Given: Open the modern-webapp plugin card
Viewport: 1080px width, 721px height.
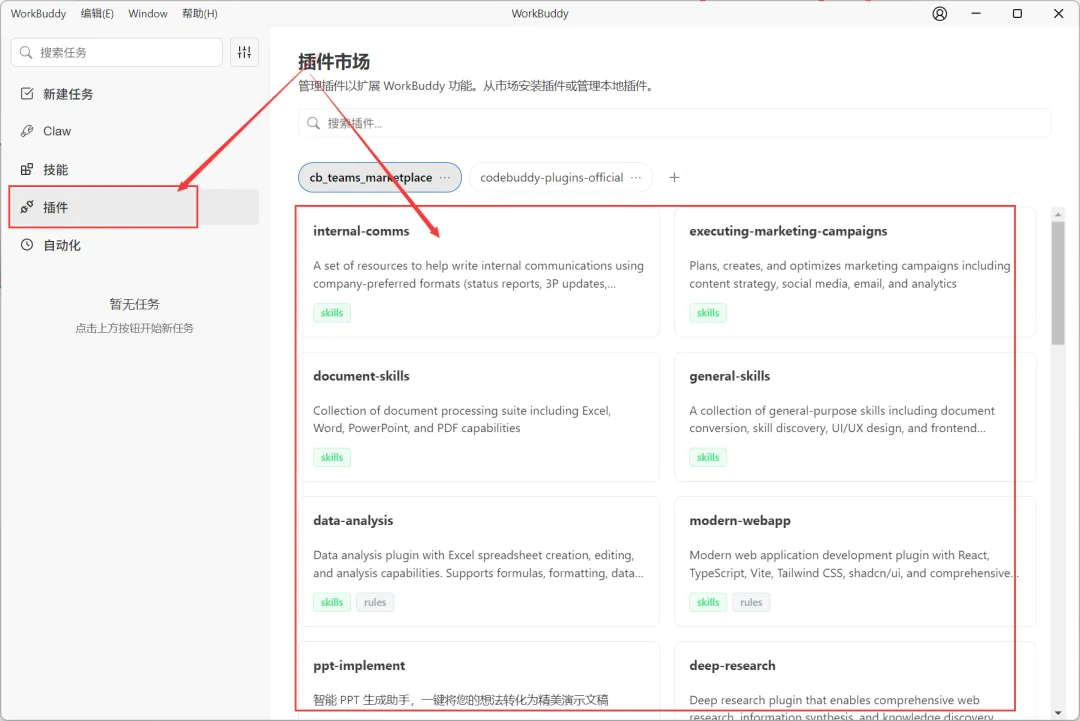Looking at the screenshot, I should [855, 561].
